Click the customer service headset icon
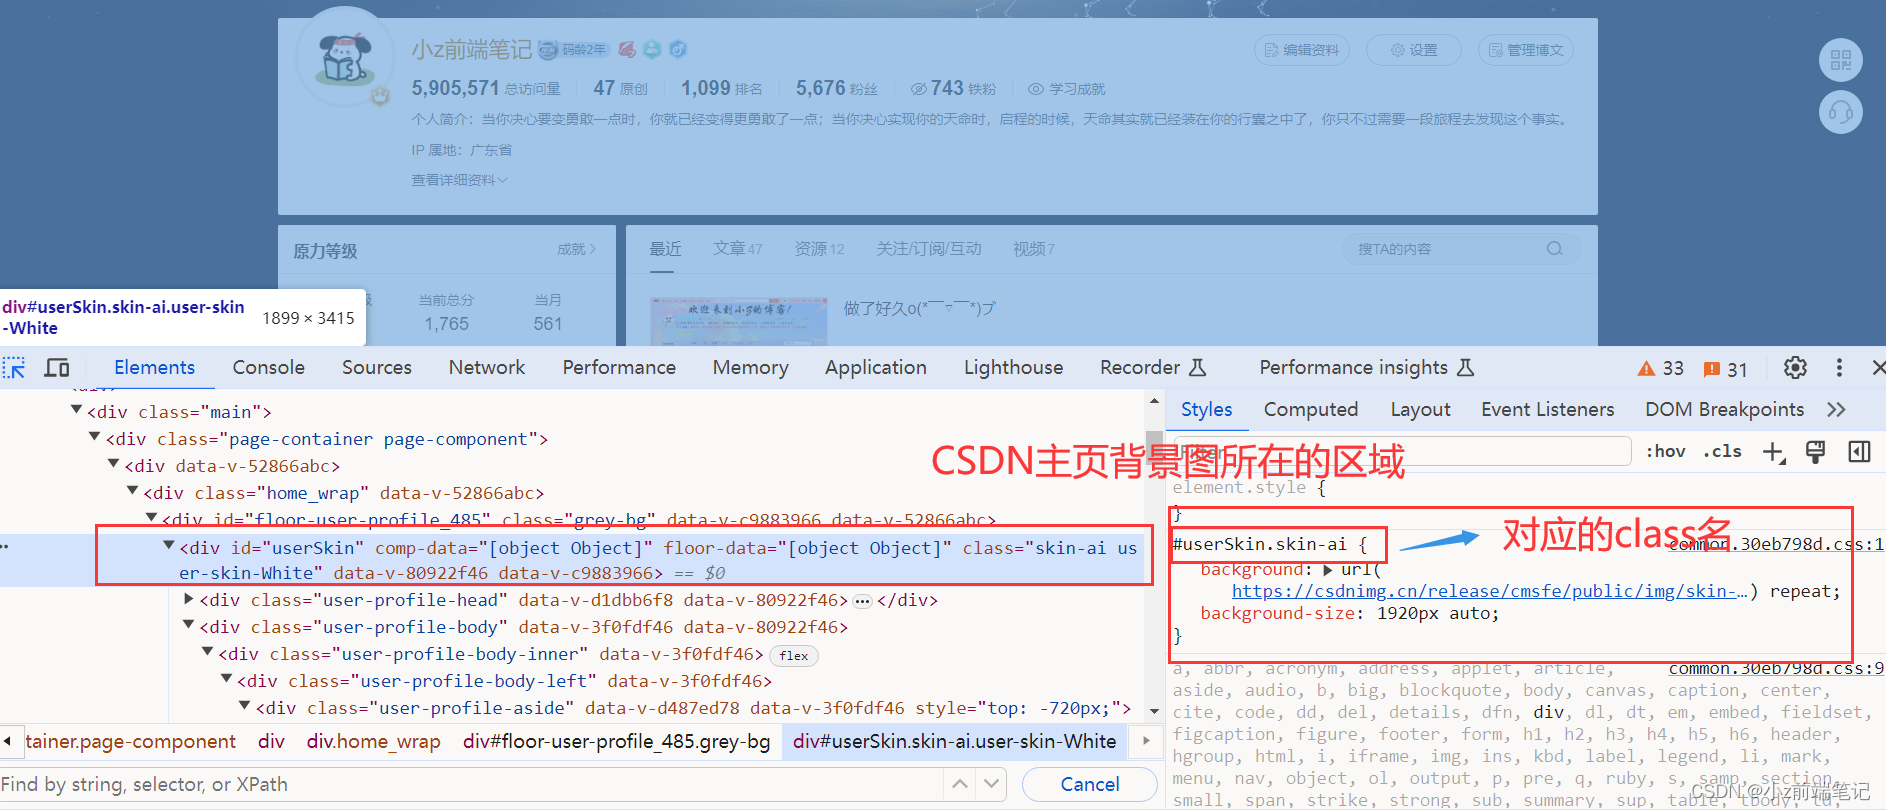The width and height of the screenshot is (1886, 810). pos(1840,112)
